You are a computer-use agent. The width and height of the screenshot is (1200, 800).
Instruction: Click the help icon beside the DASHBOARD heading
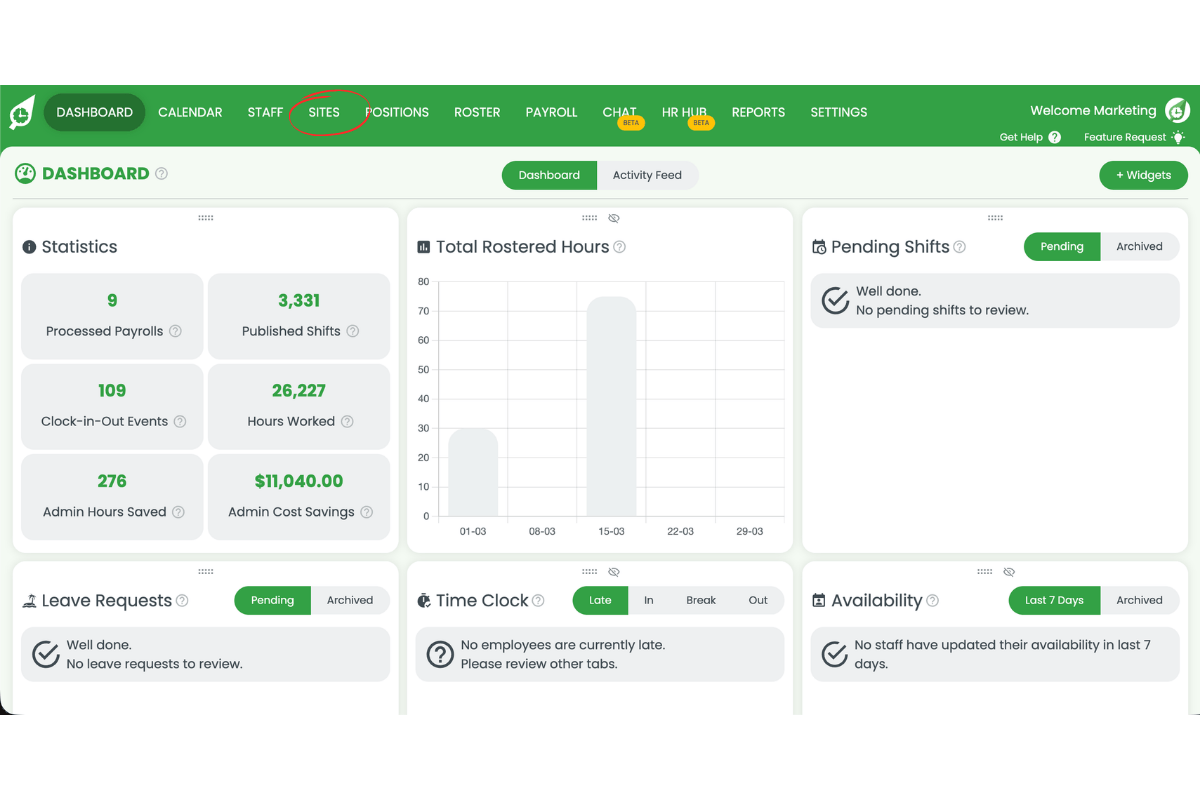pyautogui.click(x=162, y=173)
